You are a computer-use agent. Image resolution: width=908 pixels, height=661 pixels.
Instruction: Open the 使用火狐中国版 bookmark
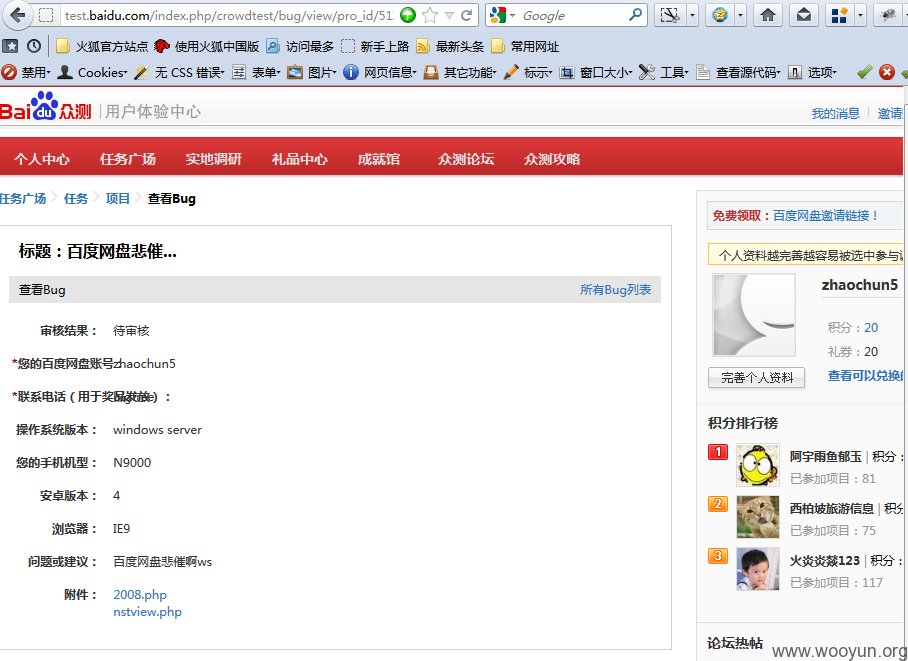point(207,46)
